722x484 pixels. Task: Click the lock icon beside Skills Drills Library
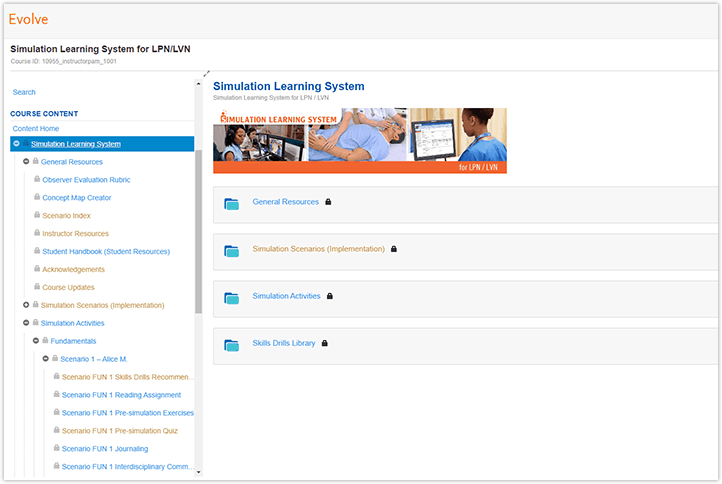tap(324, 343)
